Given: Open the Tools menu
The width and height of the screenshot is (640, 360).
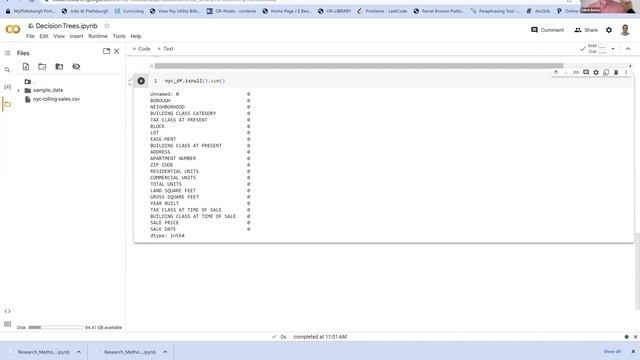Looking at the screenshot, I should tap(119, 36).
